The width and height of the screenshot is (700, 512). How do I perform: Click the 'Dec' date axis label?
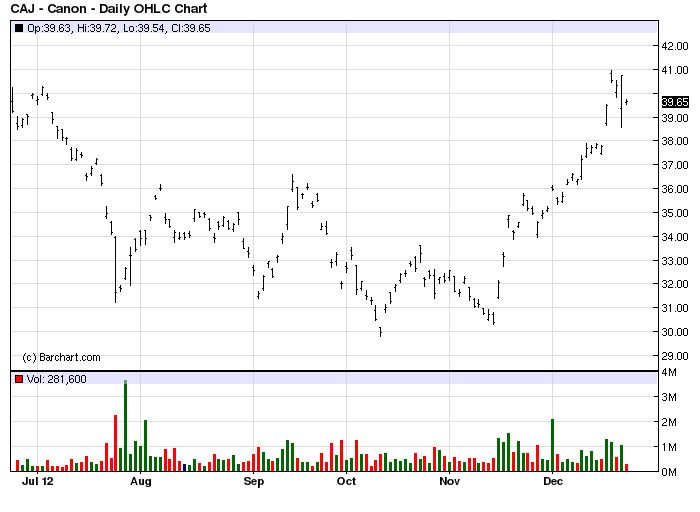click(x=553, y=481)
